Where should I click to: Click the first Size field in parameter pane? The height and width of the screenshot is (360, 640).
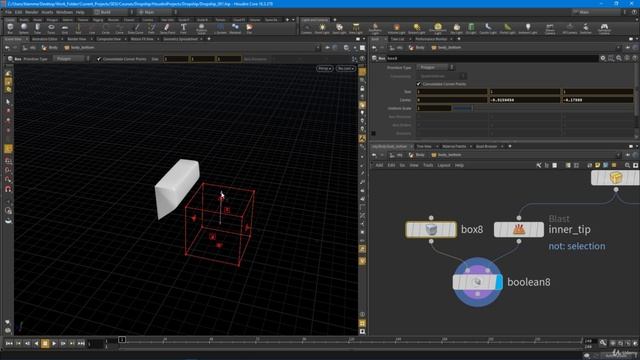coord(452,92)
